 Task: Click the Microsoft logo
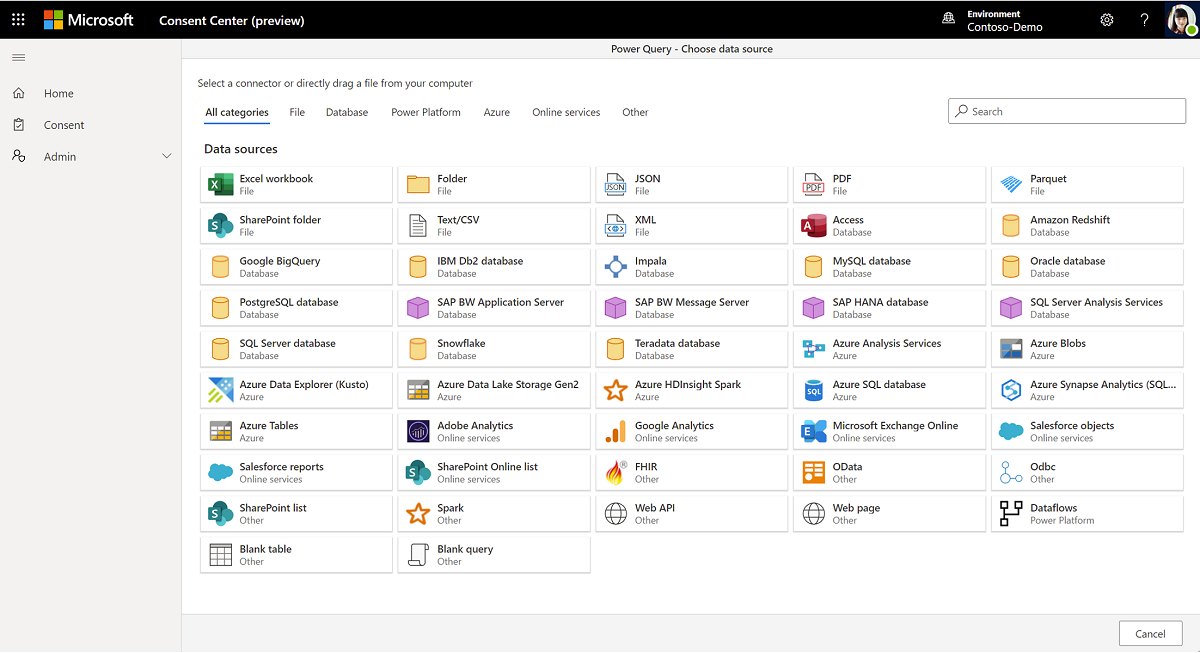click(x=88, y=20)
